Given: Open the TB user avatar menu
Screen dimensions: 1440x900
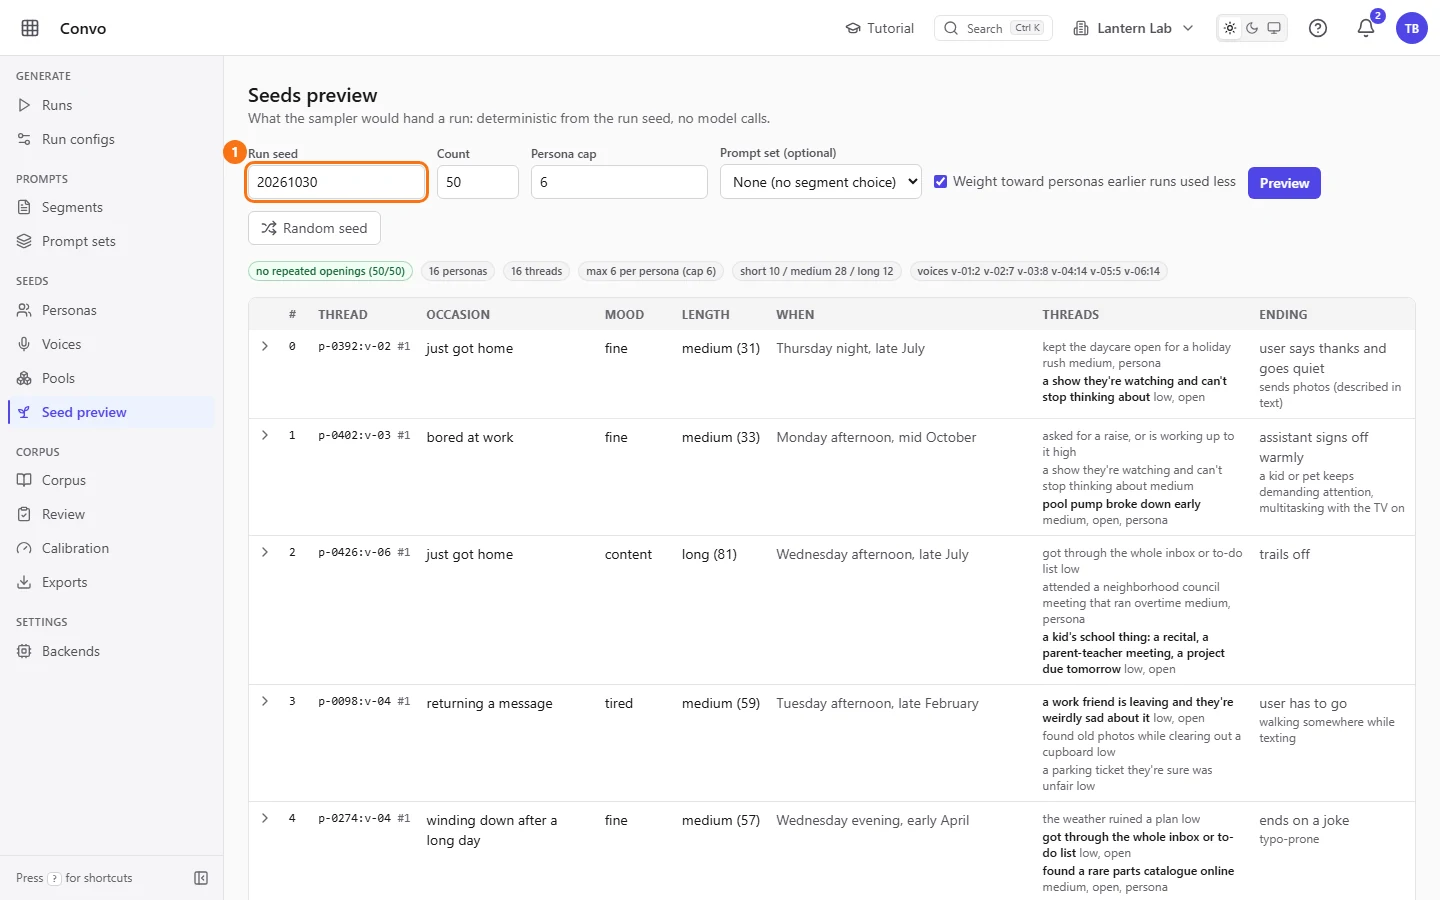Looking at the screenshot, I should (1412, 28).
